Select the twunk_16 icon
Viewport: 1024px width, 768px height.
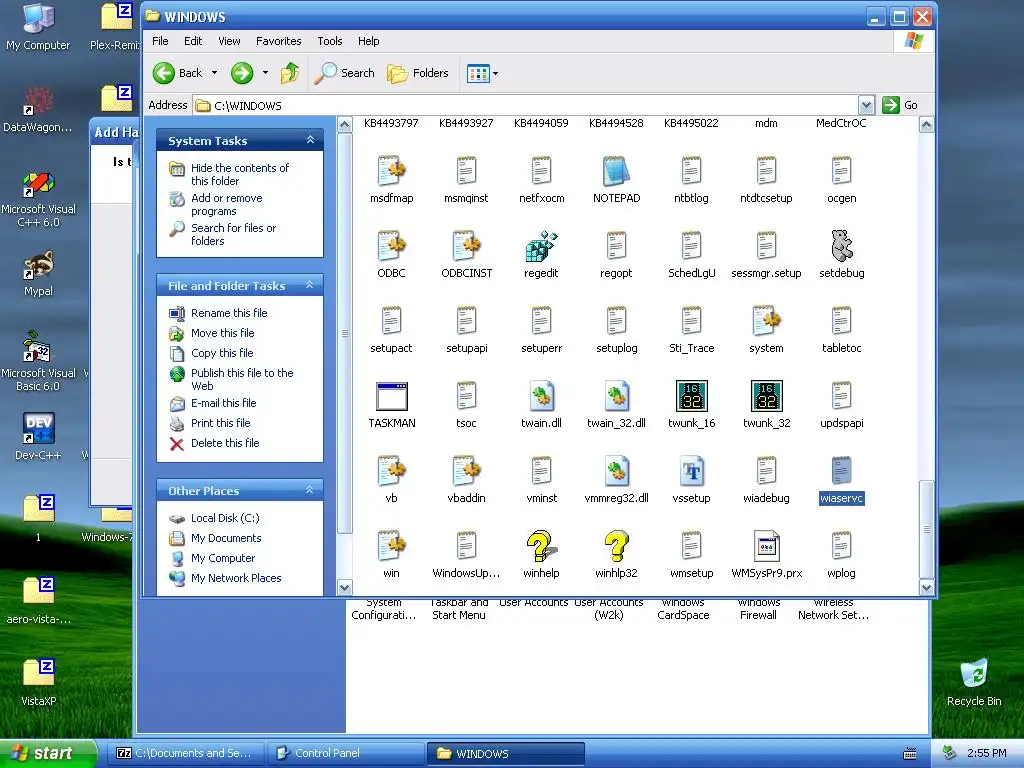pos(691,396)
